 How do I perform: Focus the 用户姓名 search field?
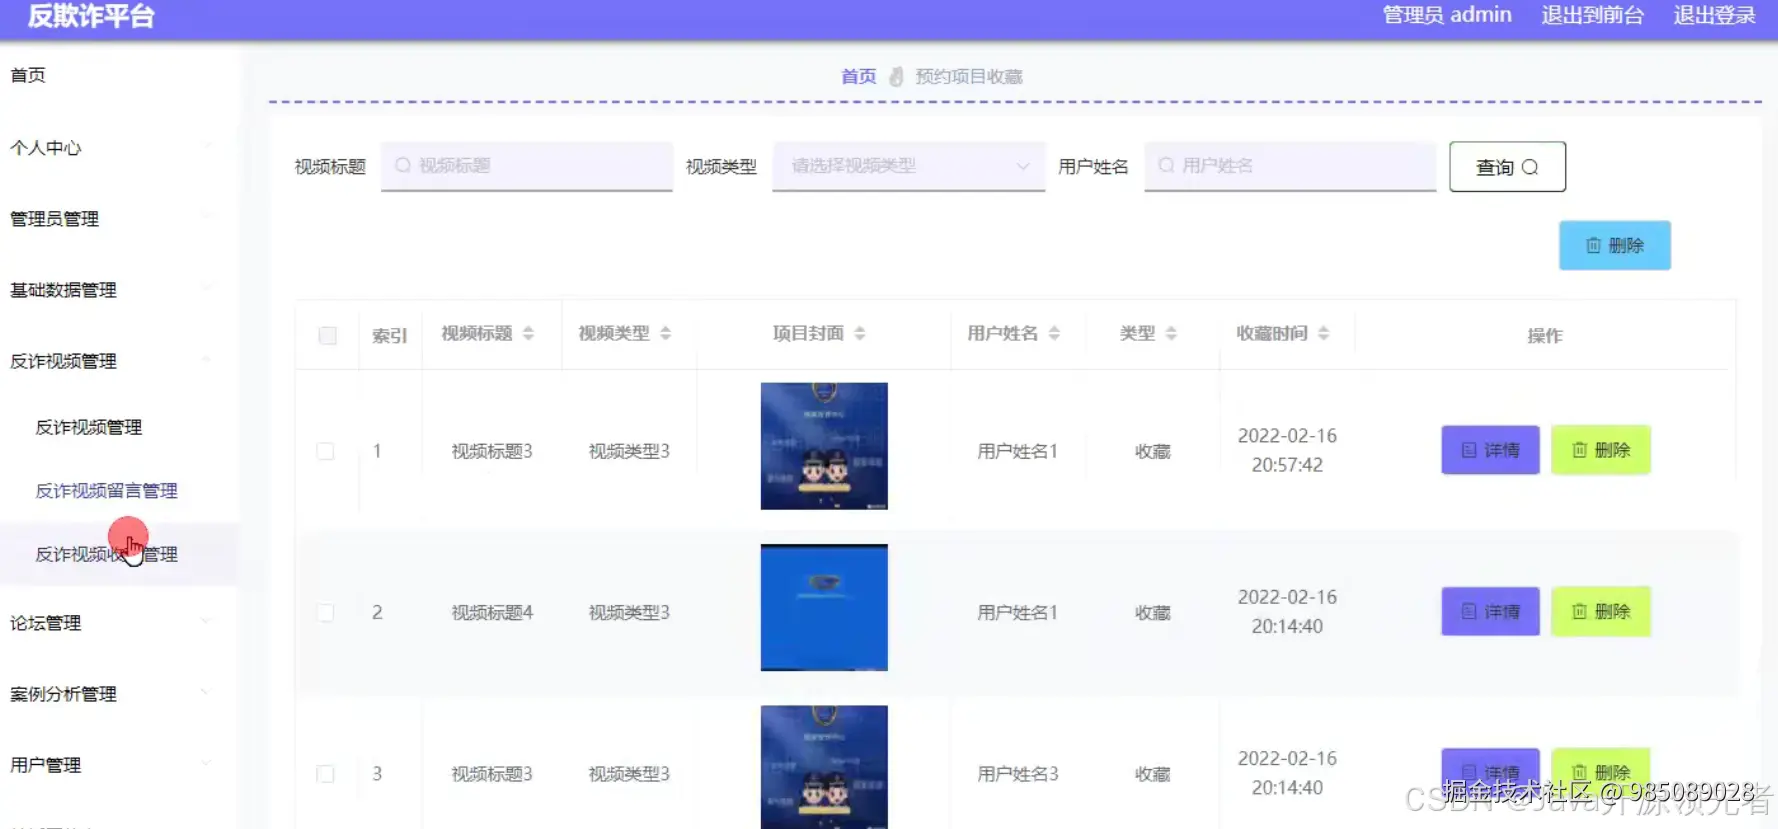(x=1290, y=166)
